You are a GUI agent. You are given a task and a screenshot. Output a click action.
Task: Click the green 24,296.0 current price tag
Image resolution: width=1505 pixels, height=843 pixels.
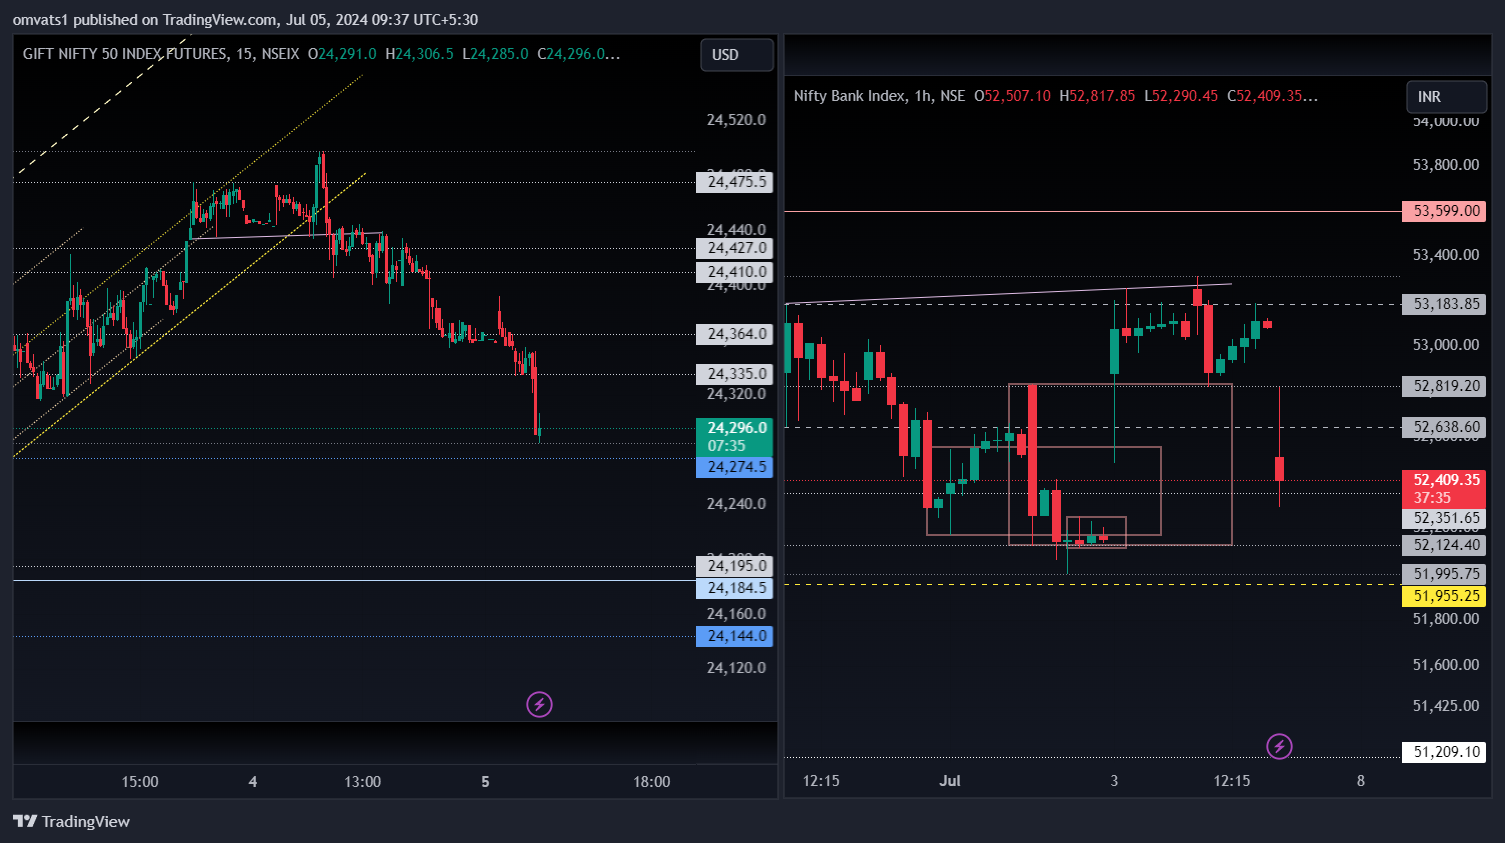[735, 437]
